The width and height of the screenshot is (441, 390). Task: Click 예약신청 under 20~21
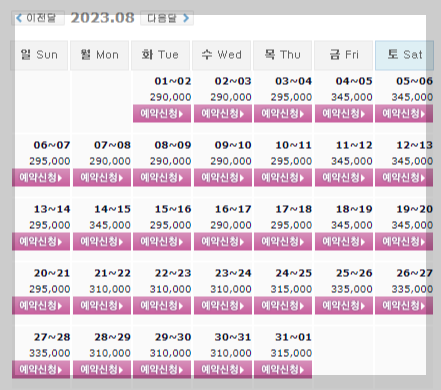click(41, 306)
